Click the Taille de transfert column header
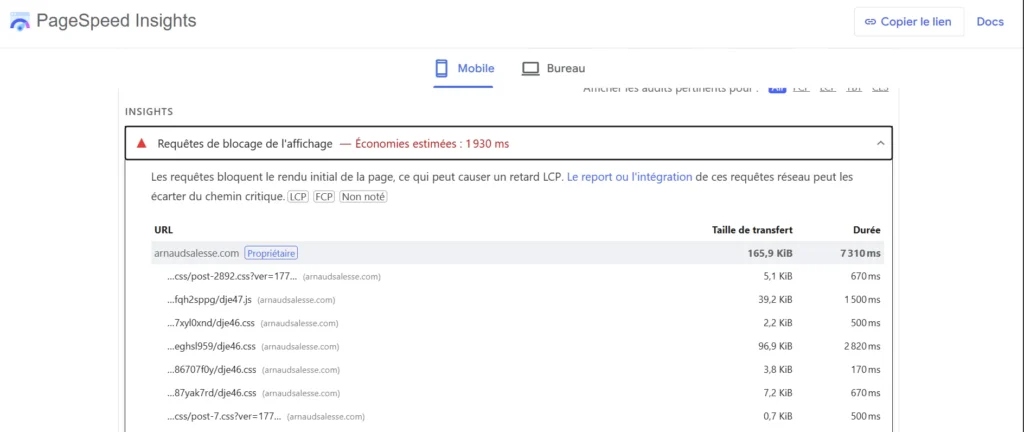 point(752,230)
